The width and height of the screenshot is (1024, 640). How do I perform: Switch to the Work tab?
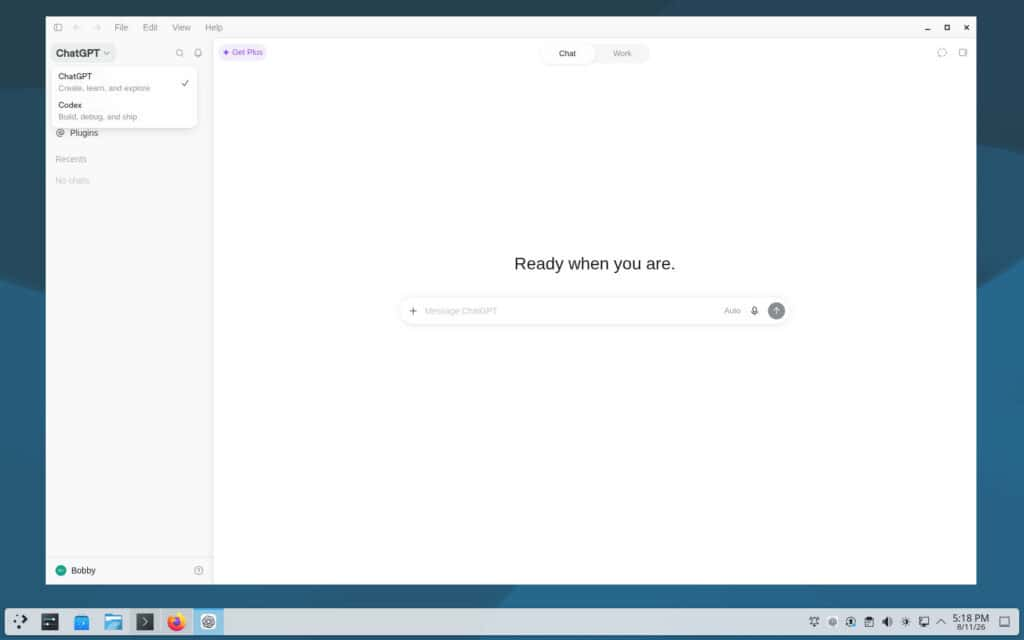coord(622,54)
